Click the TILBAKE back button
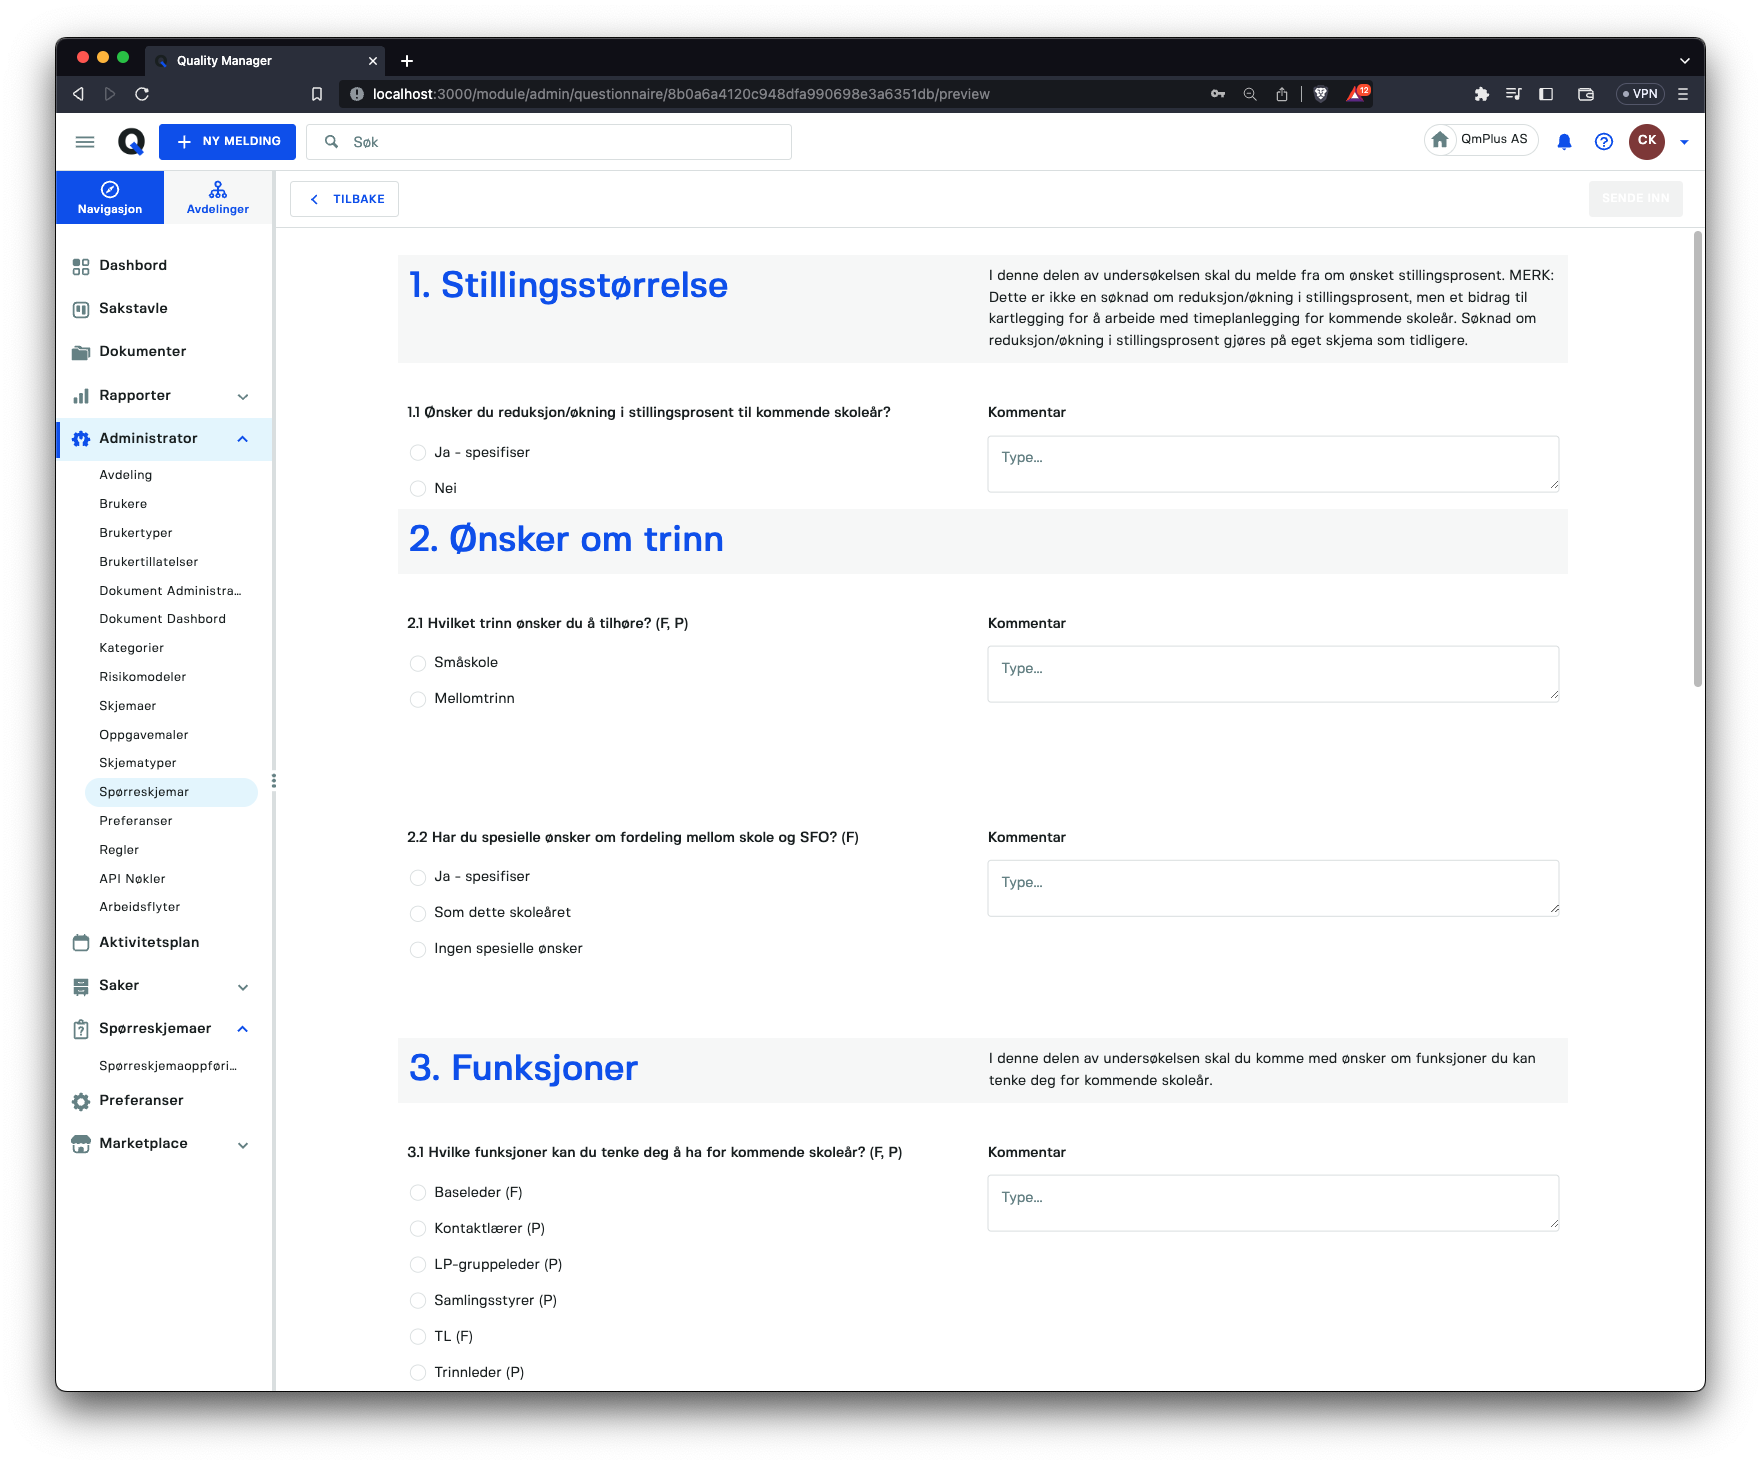 (x=344, y=199)
